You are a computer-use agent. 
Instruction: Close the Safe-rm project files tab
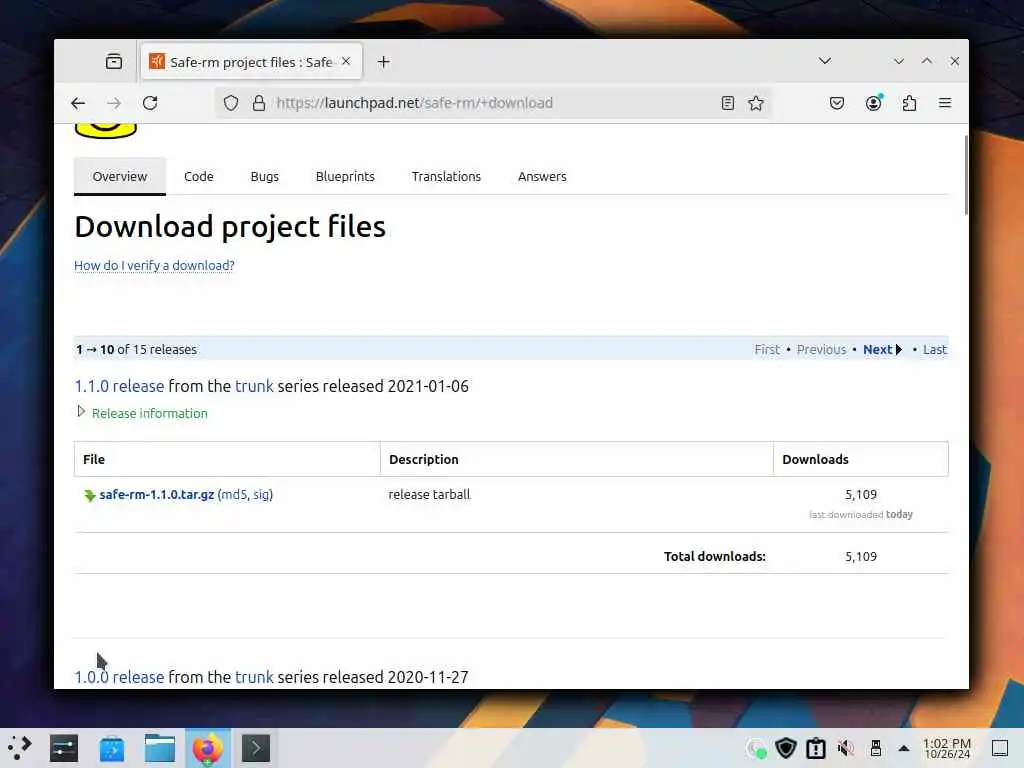click(x=346, y=61)
